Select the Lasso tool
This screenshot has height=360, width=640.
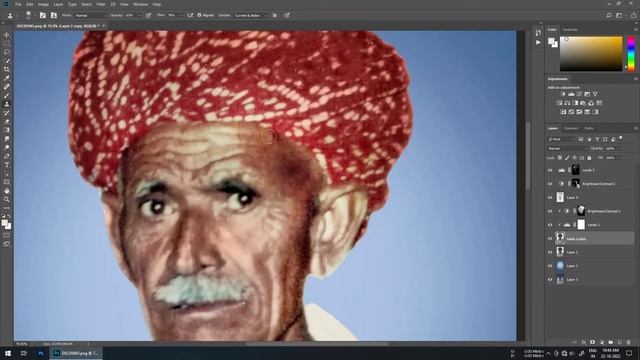click(7, 52)
